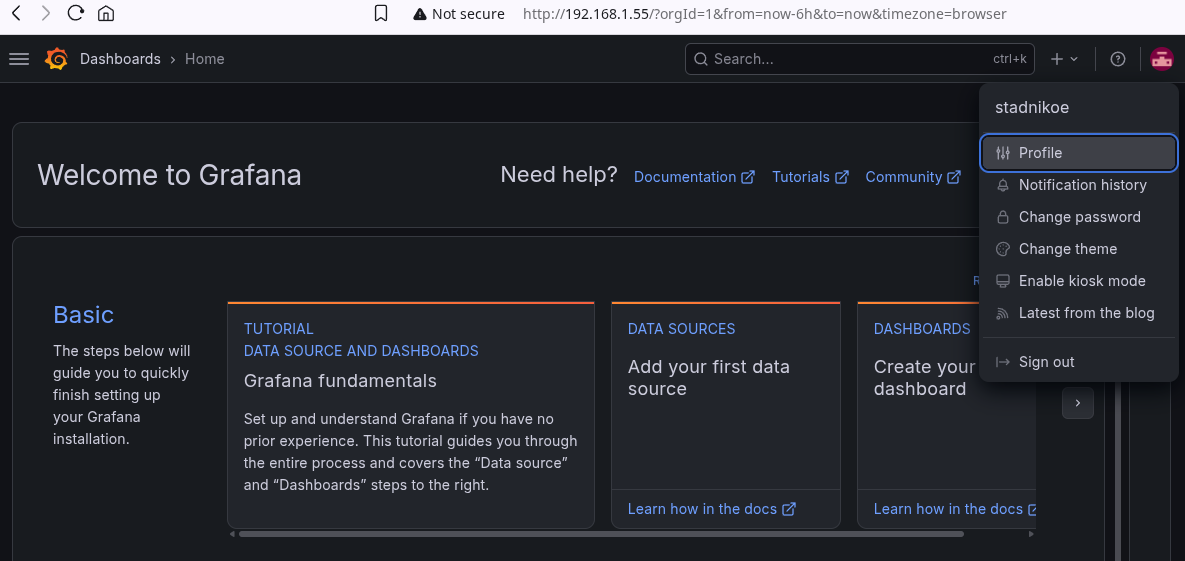Image resolution: width=1185 pixels, height=561 pixels.
Task: Open Dashboards breadcrumb link
Action: pos(120,59)
